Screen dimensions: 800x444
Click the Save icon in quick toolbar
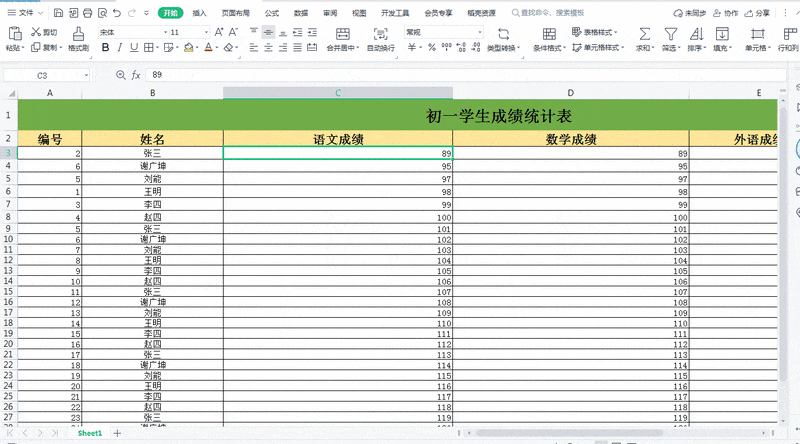[x=58, y=13]
